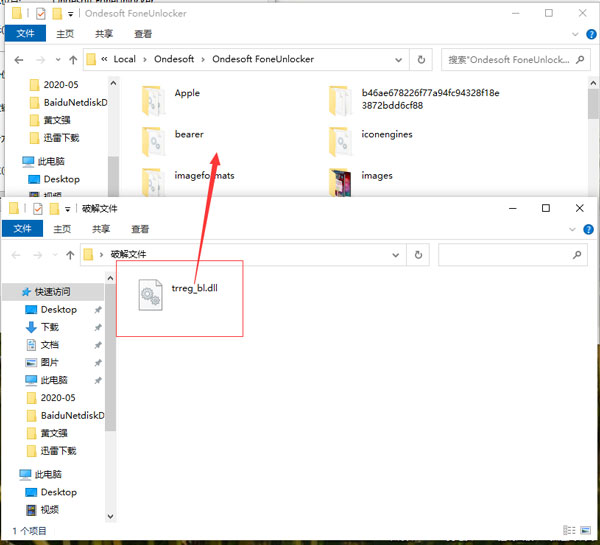Minimize the 破解文件 window

point(513,209)
